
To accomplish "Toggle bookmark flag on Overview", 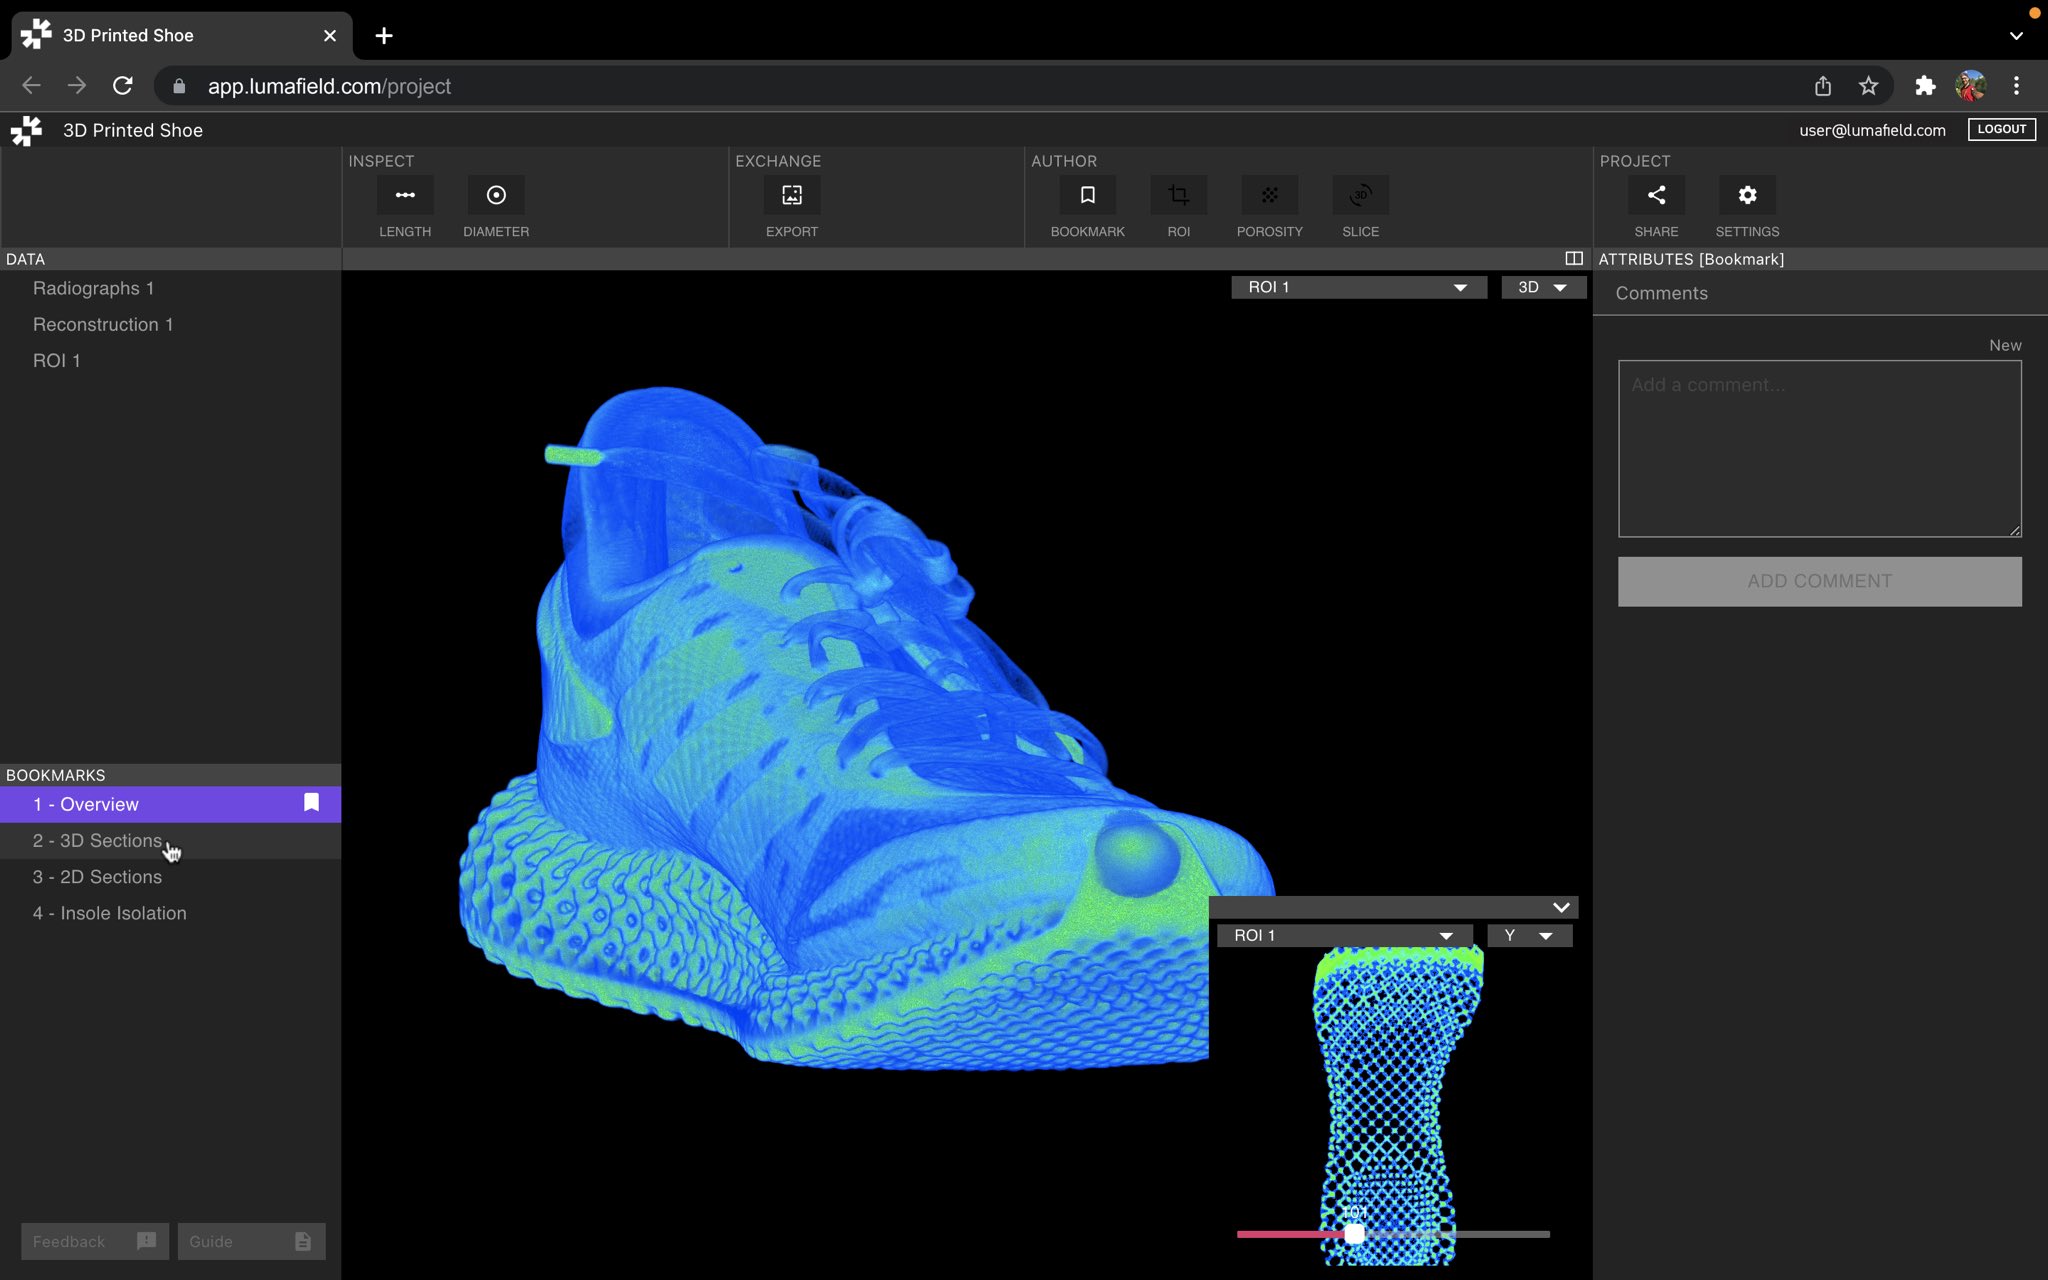I will pyautogui.click(x=311, y=803).
